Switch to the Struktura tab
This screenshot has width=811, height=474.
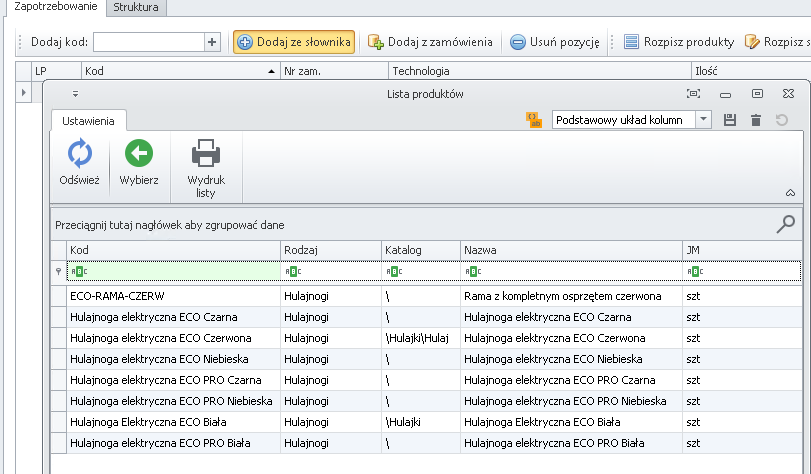(136, 7)
